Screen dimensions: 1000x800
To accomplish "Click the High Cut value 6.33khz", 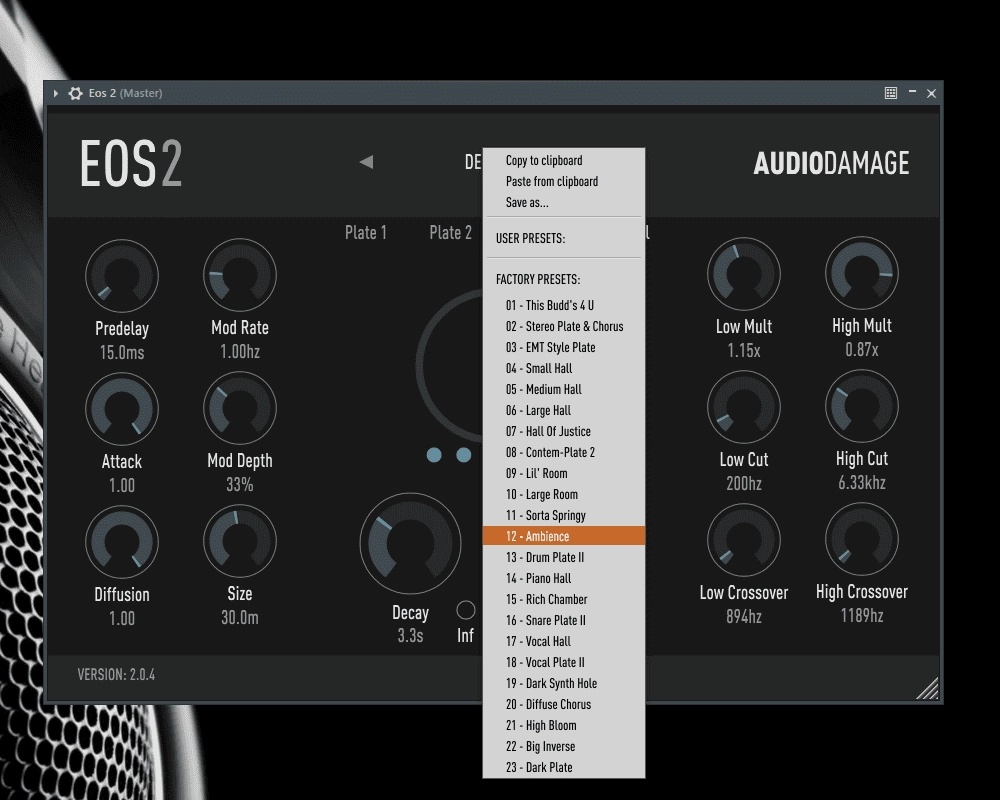I will tap(862, 482).
